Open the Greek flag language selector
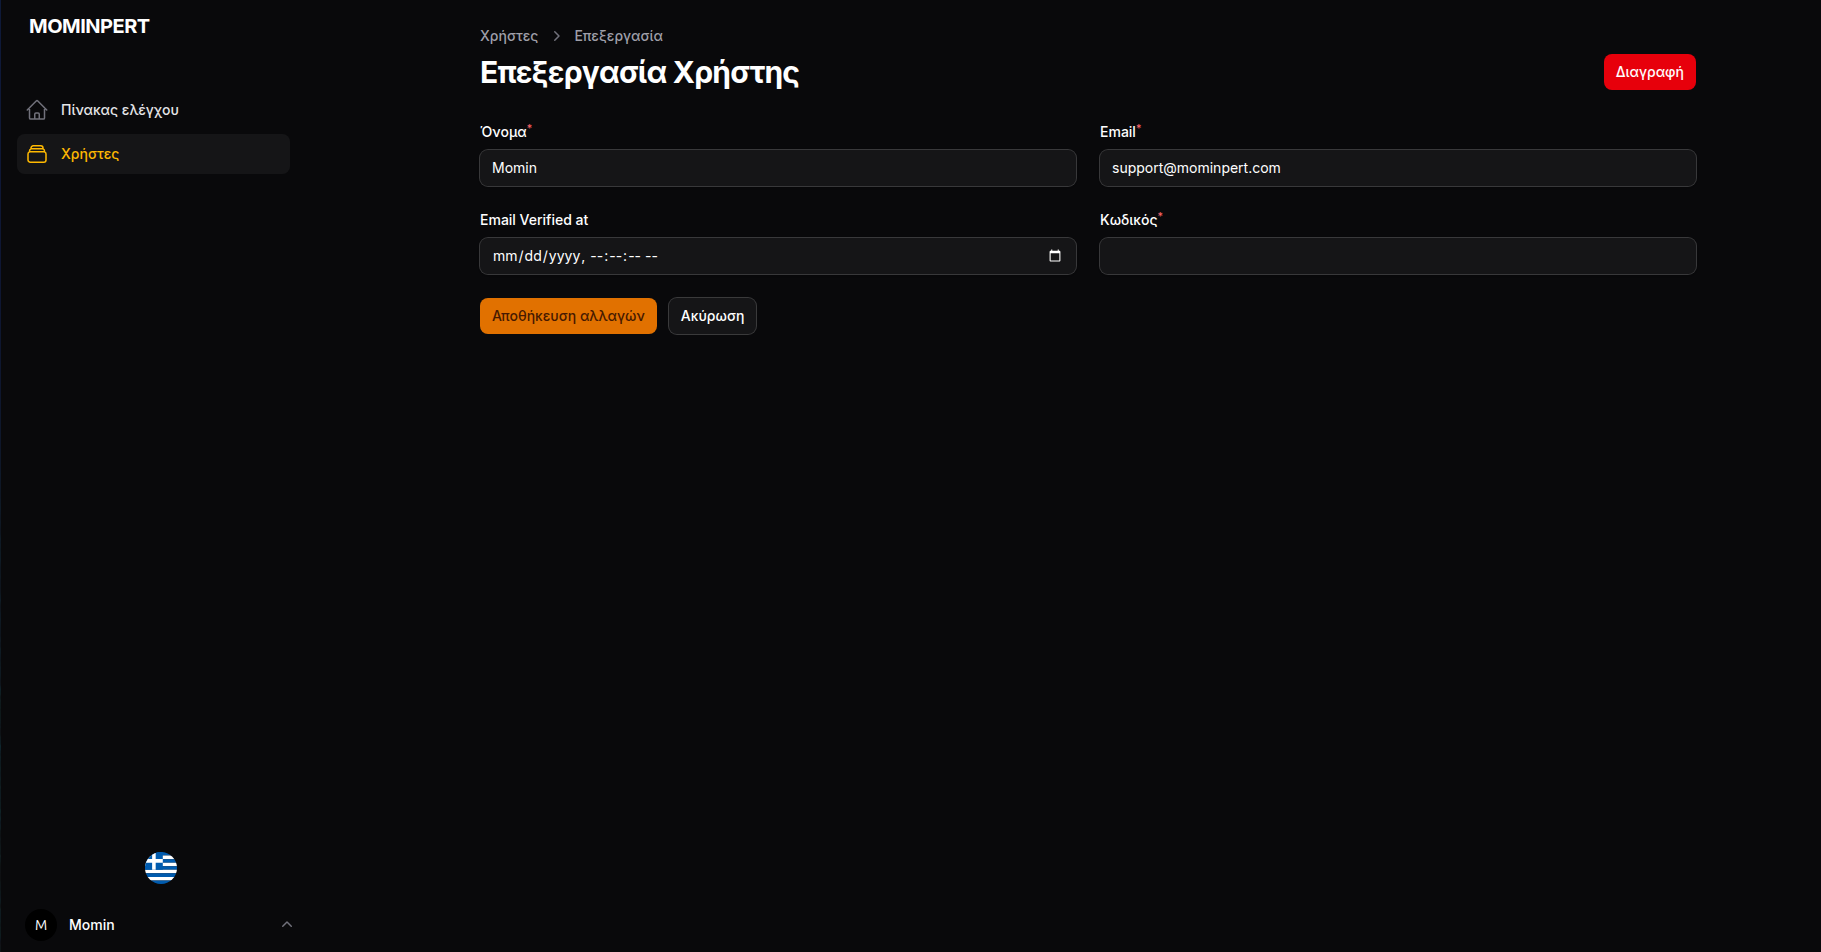The width and height of the screenshot is (1821, 952). [x=161, y=868]
